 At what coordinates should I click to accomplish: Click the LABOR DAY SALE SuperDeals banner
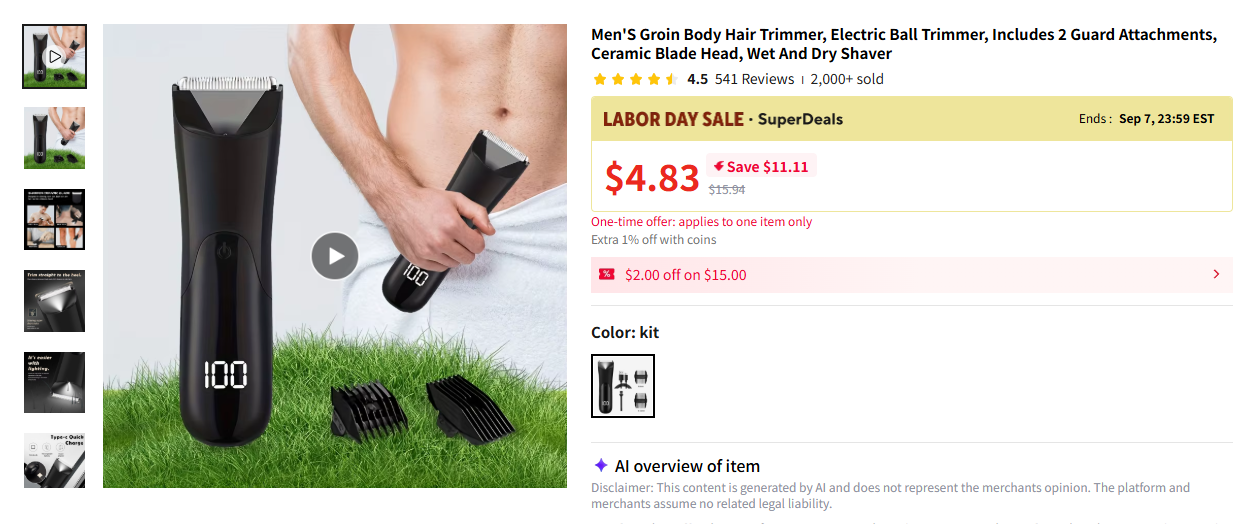pyautogui.click(x=911, y=118)
